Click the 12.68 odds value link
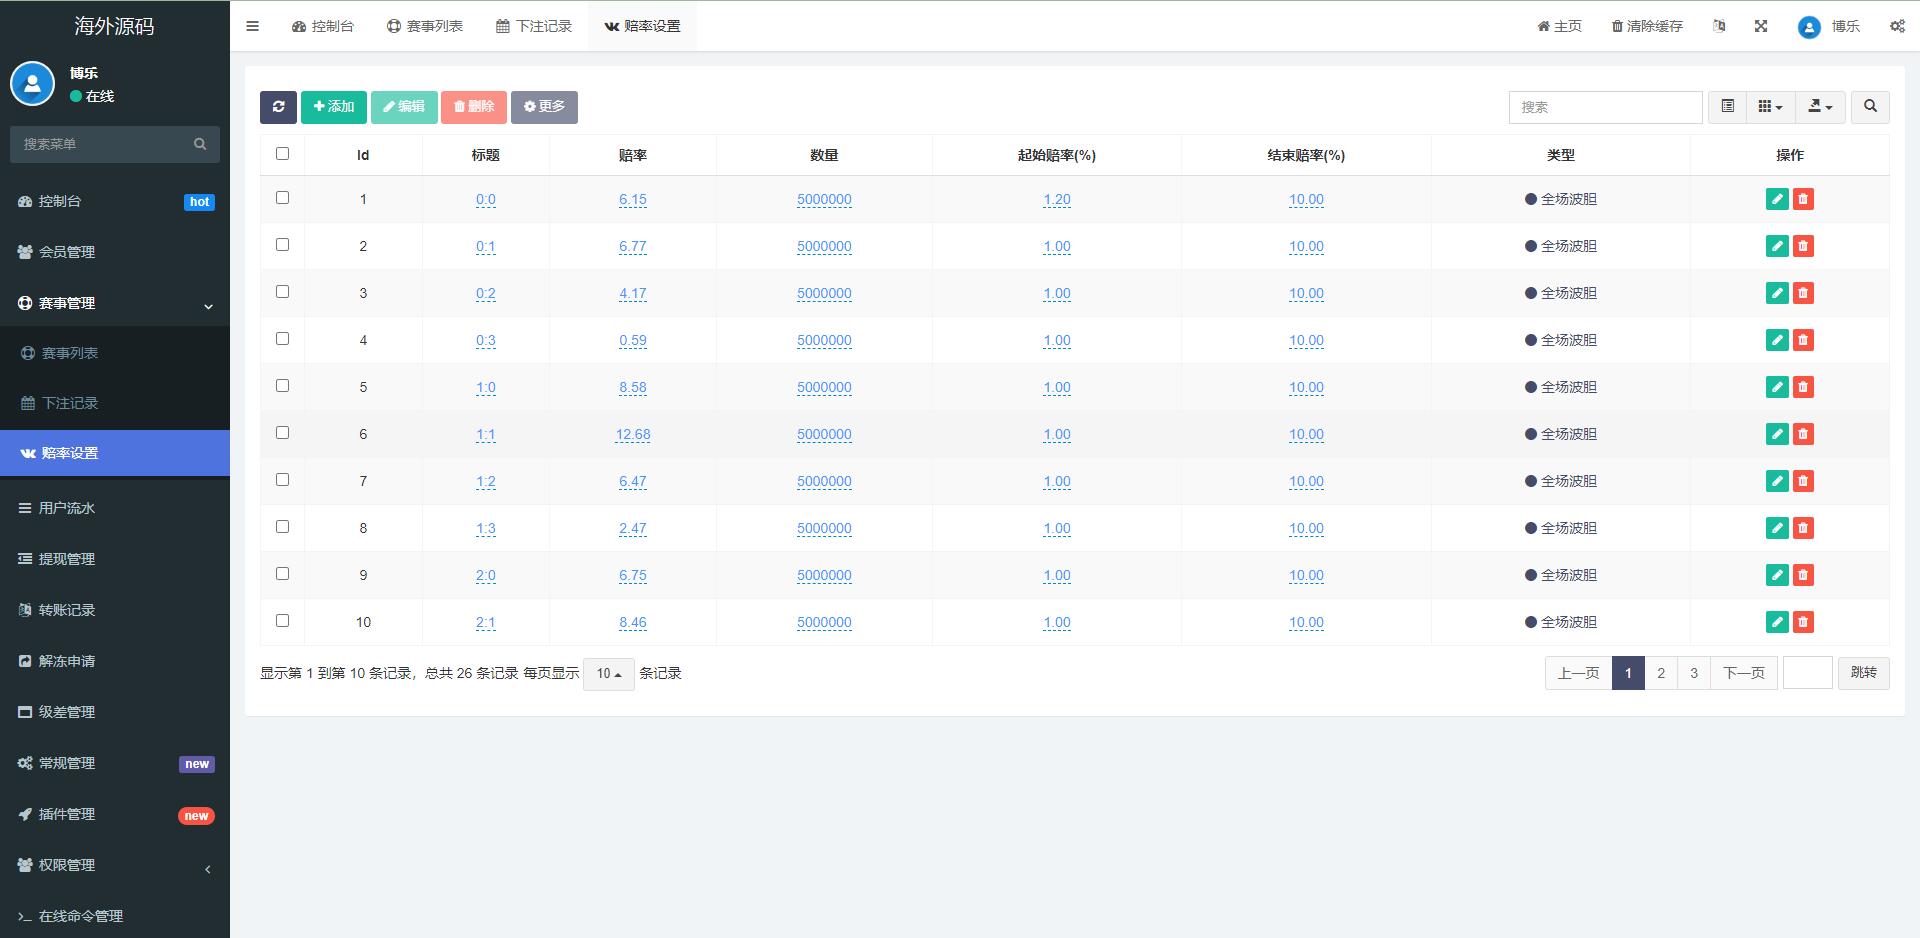Viewport: 1920px width, 938px height. 633,435
